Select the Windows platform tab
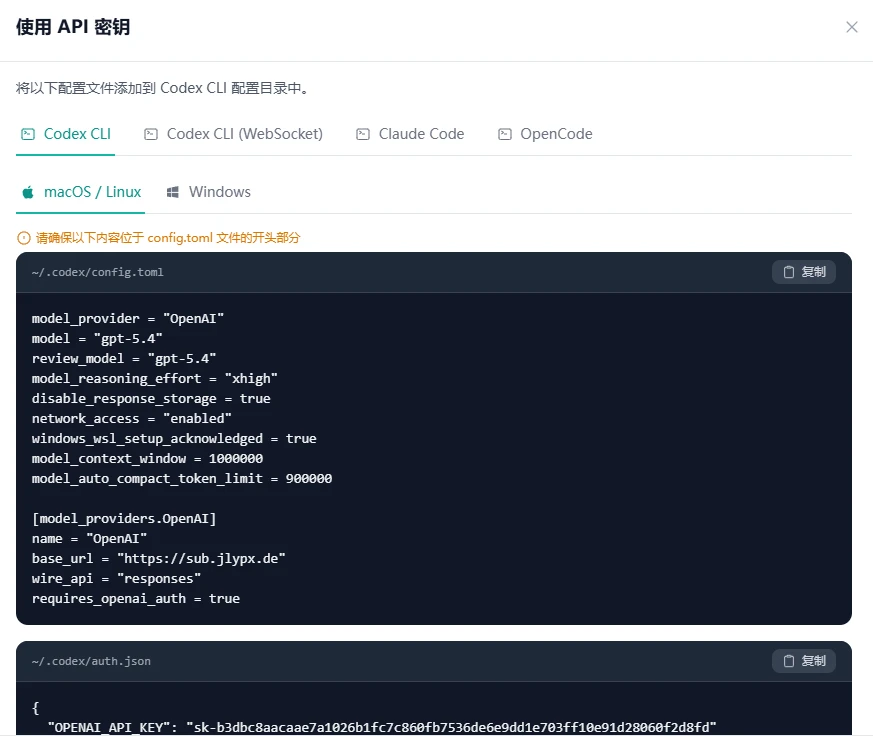This screenshot has height=740, width=873. click(x=208, y=191)
